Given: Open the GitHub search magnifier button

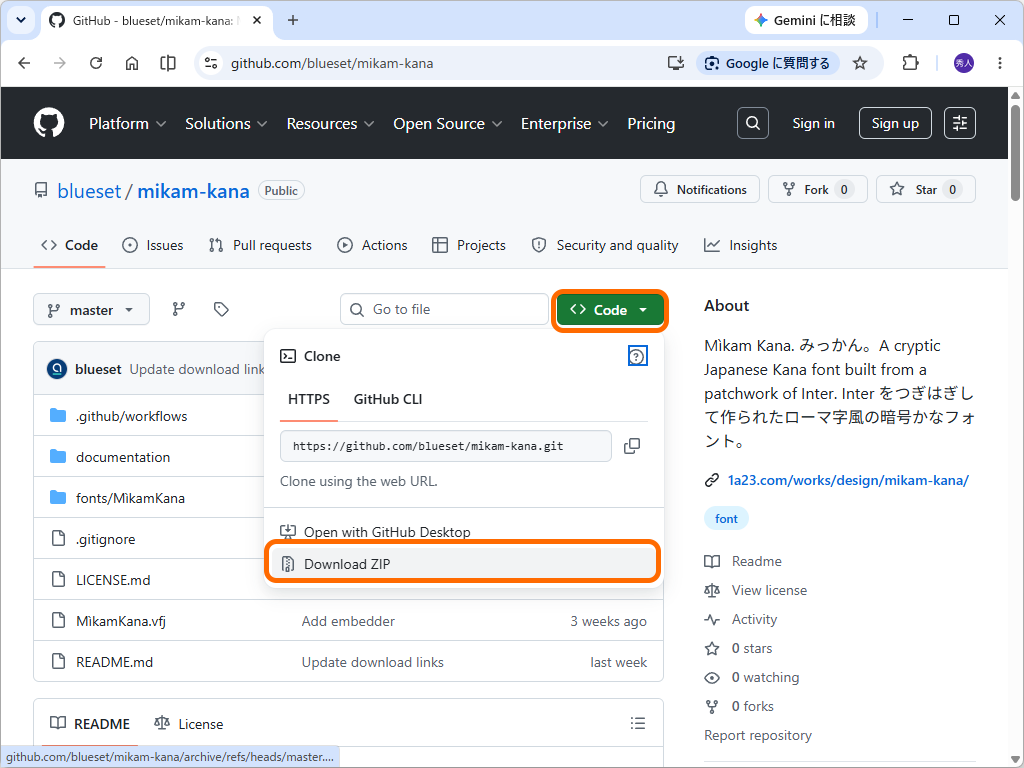Looking at the screenshot, I should [752, 123].
